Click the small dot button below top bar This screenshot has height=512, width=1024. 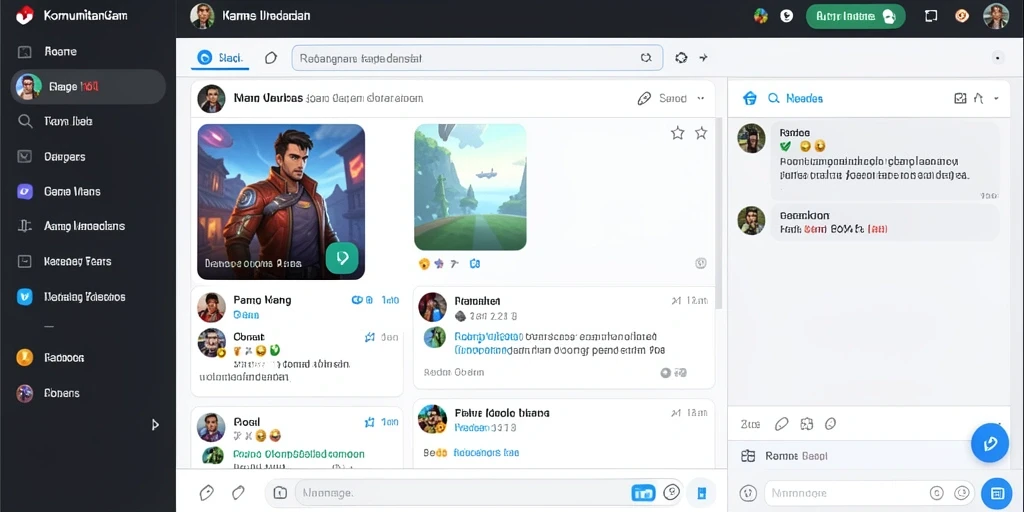(x=997, y=57)
